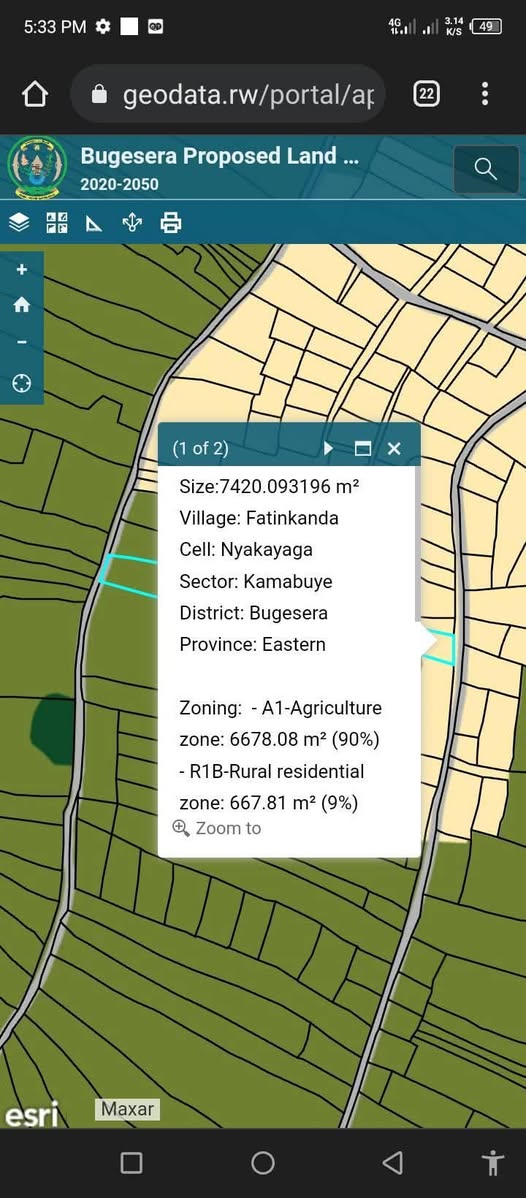The width and height of the screenshot is (526, 1198).
Task: Select the measurement tool icon
Action: pyautogui.click(x=94, y=223)
